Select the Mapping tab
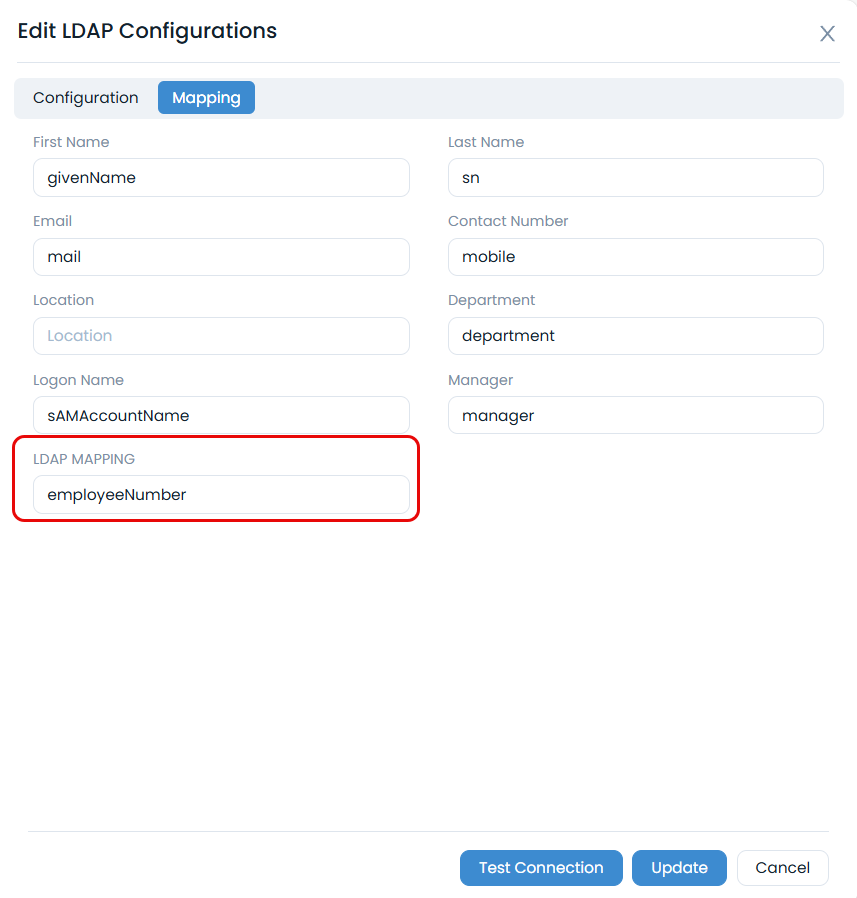The height and width of the screenshot is (898, 857). click(x=206, y=98)
